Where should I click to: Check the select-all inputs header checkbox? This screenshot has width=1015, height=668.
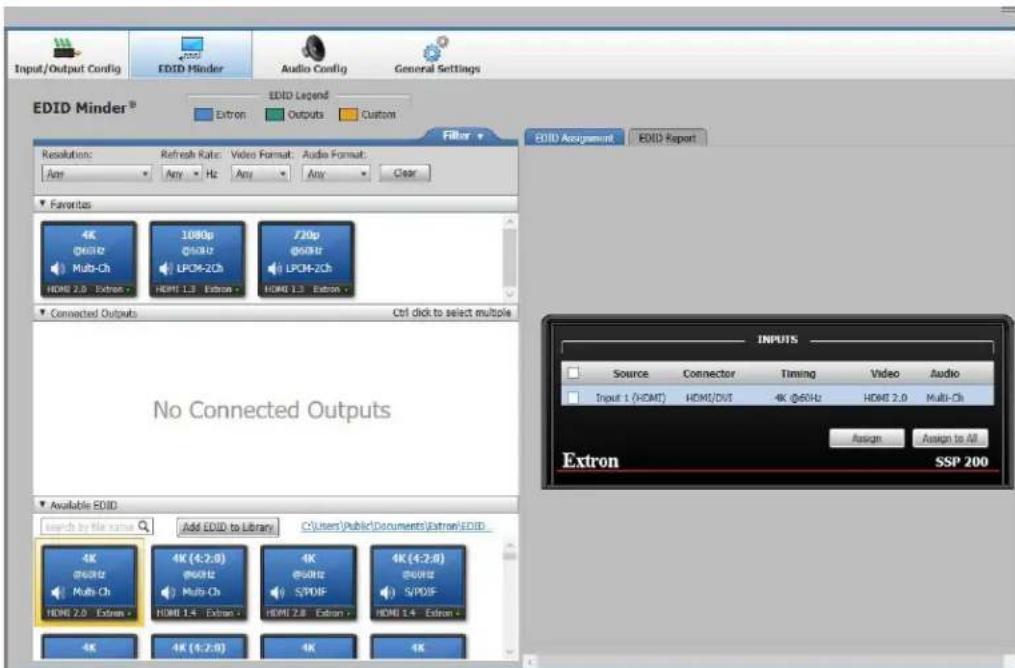click(x=573, y=373)
